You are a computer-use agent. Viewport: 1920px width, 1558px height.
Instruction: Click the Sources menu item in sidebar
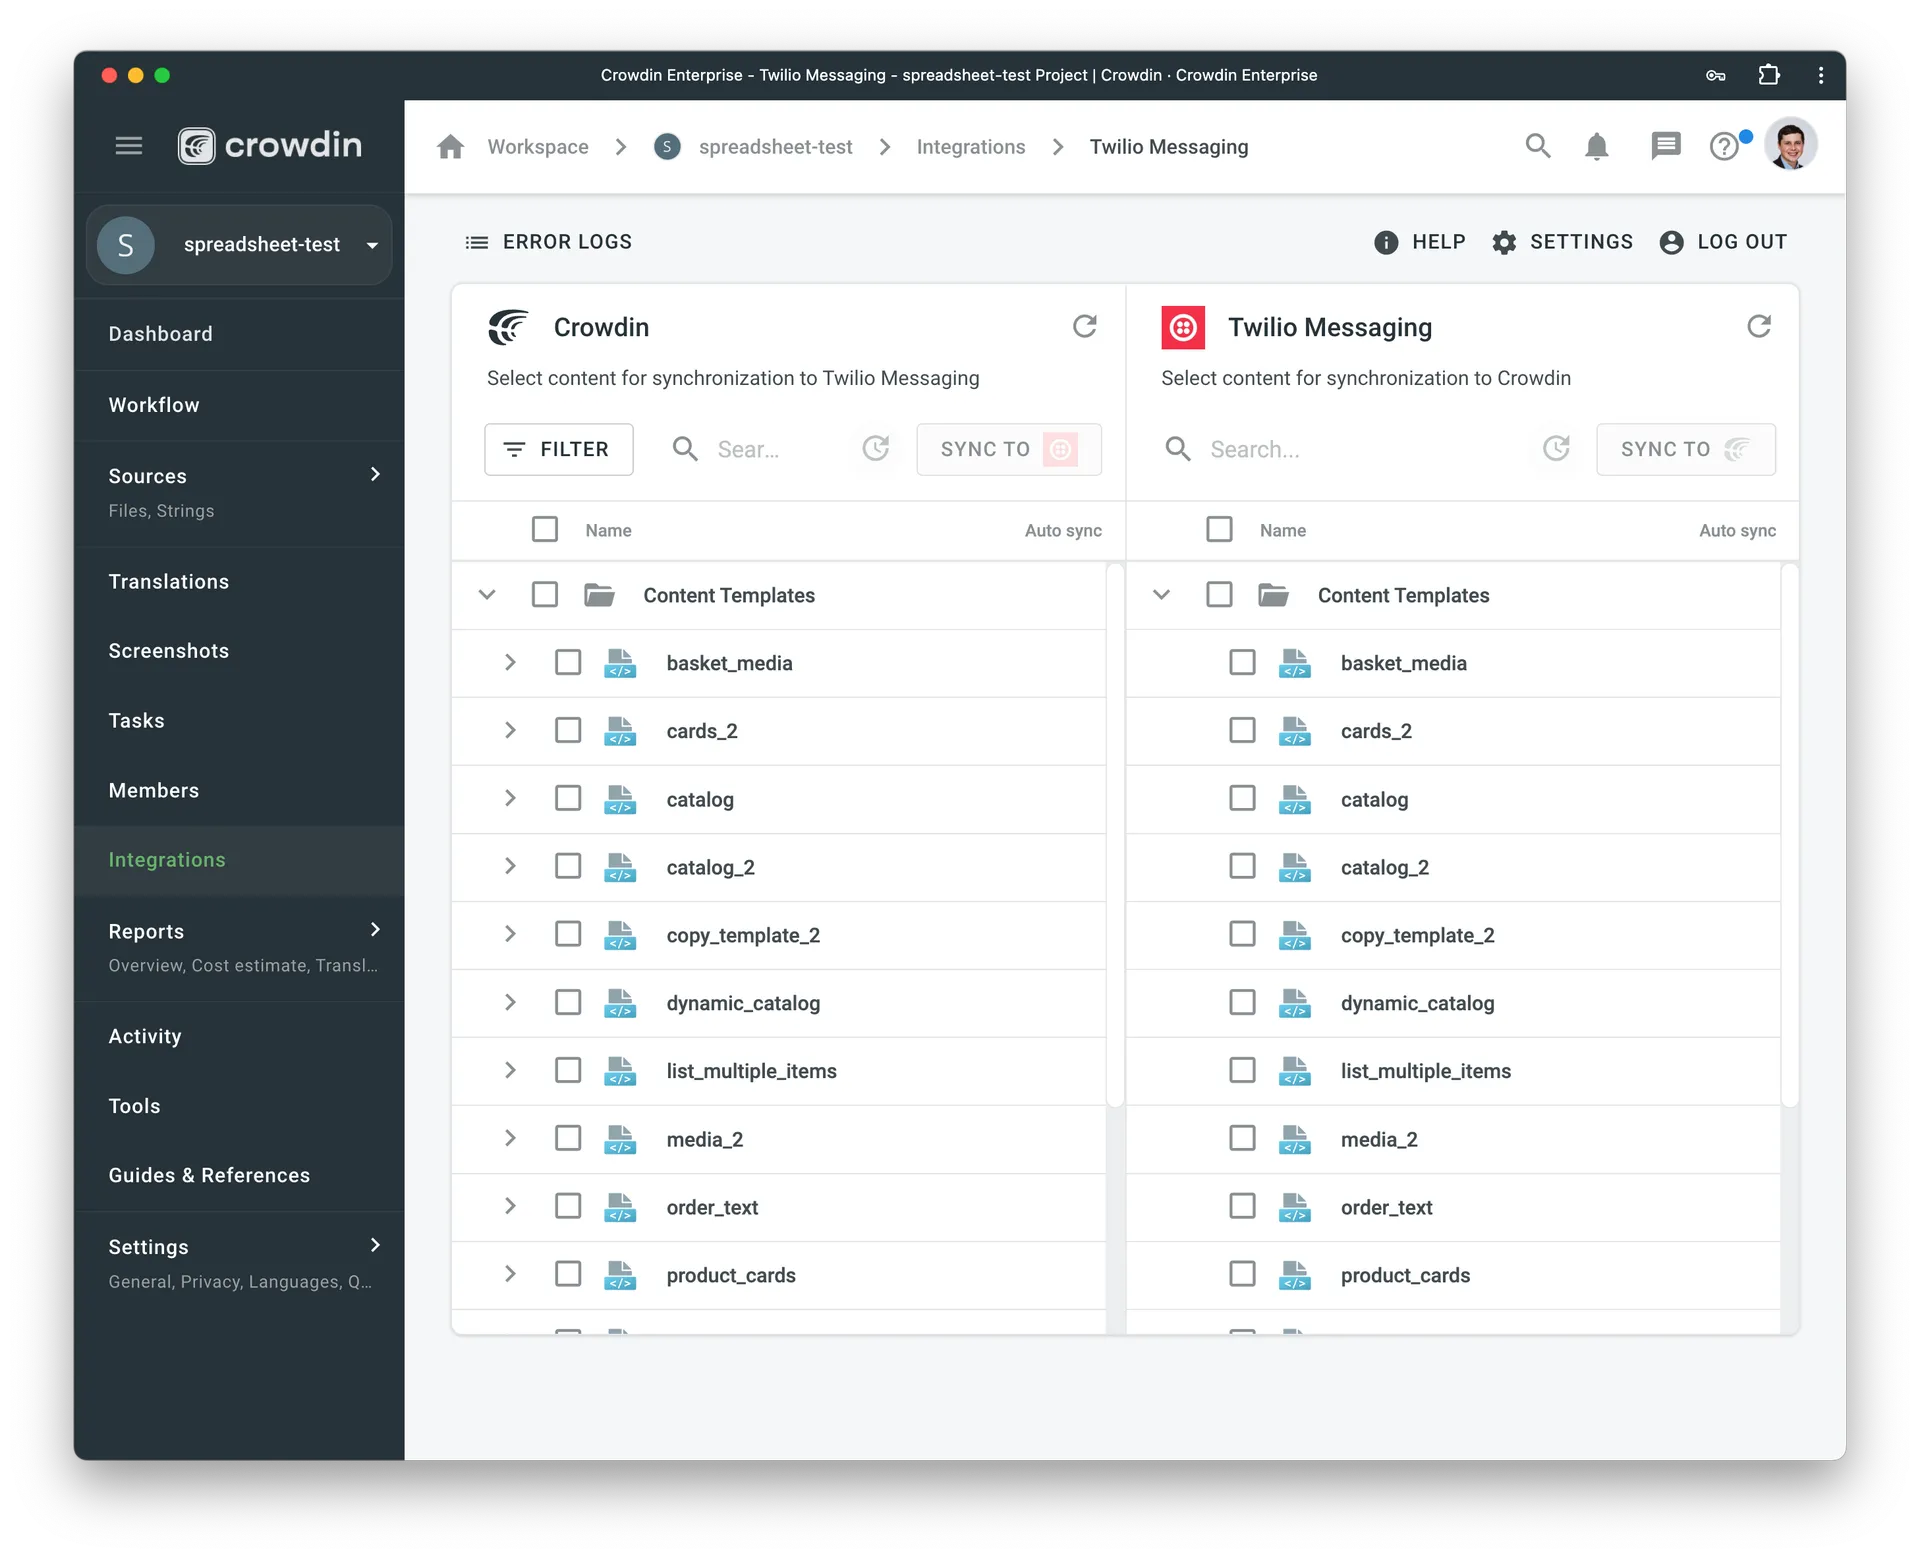(x=148, y=475)
